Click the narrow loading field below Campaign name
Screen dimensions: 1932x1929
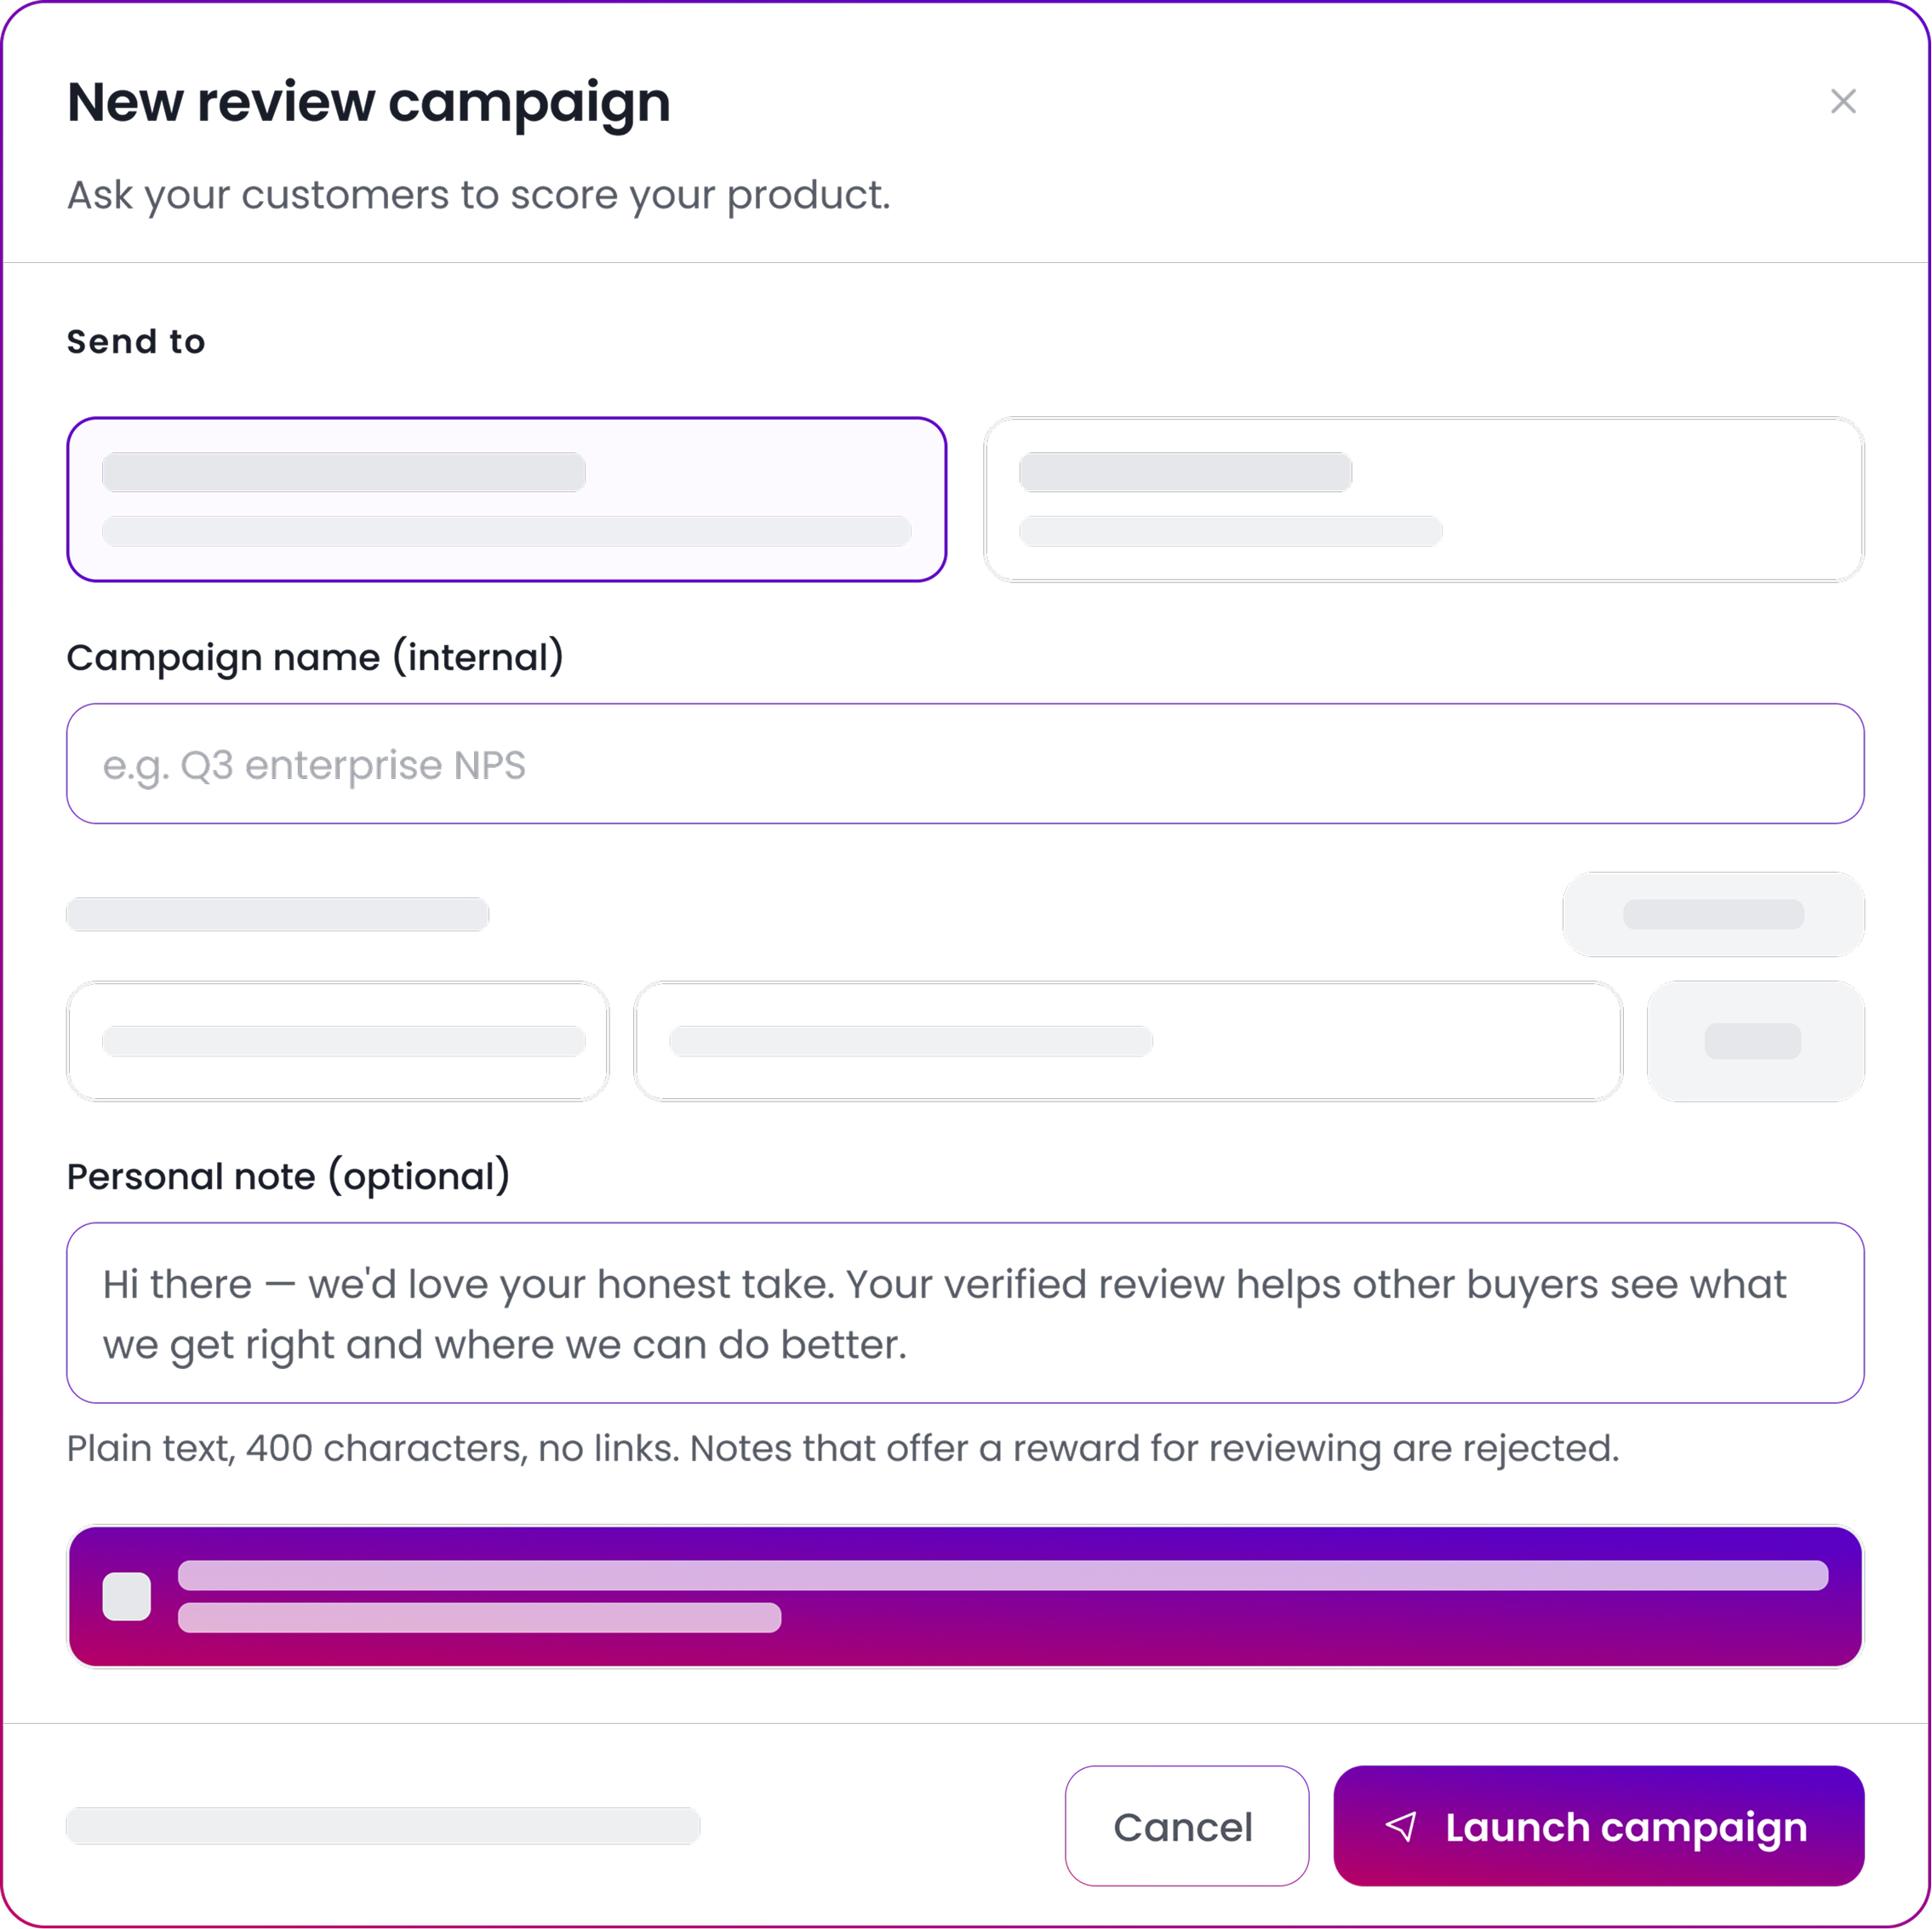tap(338, 1041)
